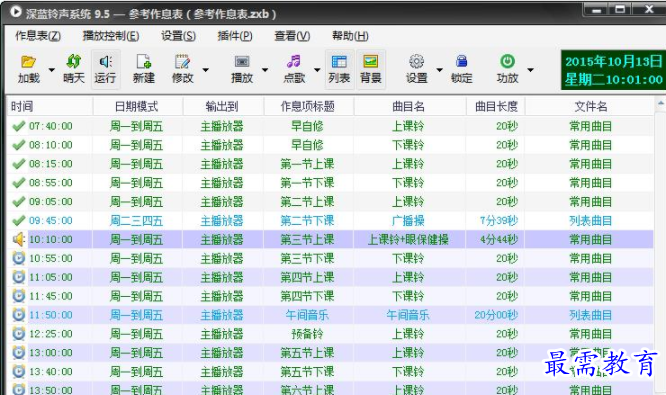Click the 曲目长度 column header

coord(496,107)
